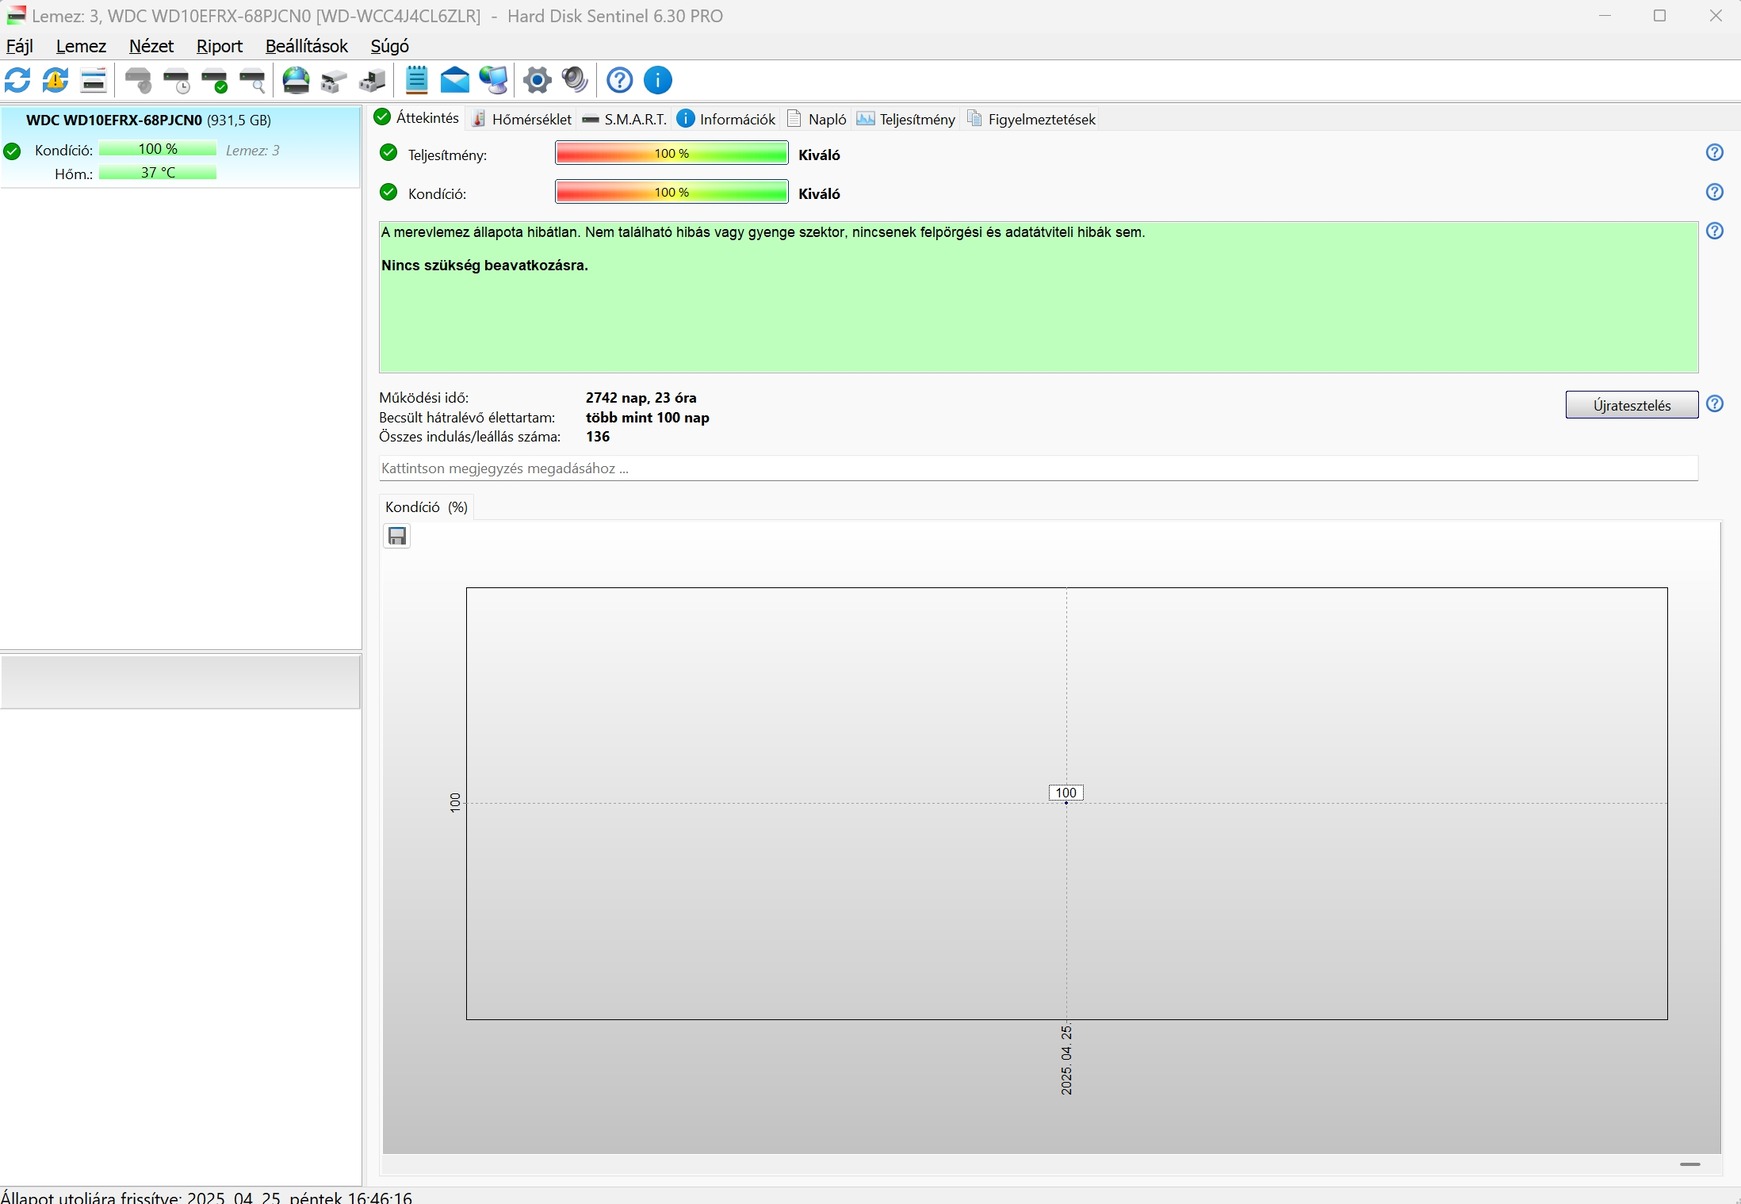Click the blue envelope e-mail icon
The image size is (1741, 1204).
point(455,80)
